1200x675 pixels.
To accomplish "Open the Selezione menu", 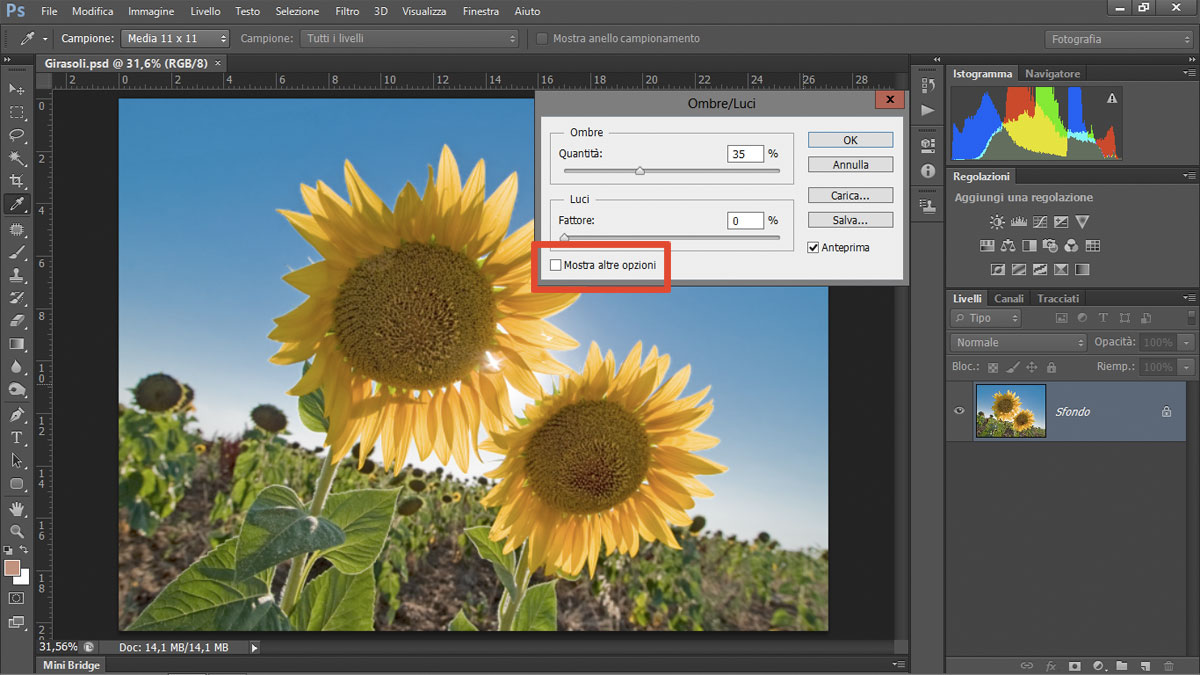I will pos(297,12).
